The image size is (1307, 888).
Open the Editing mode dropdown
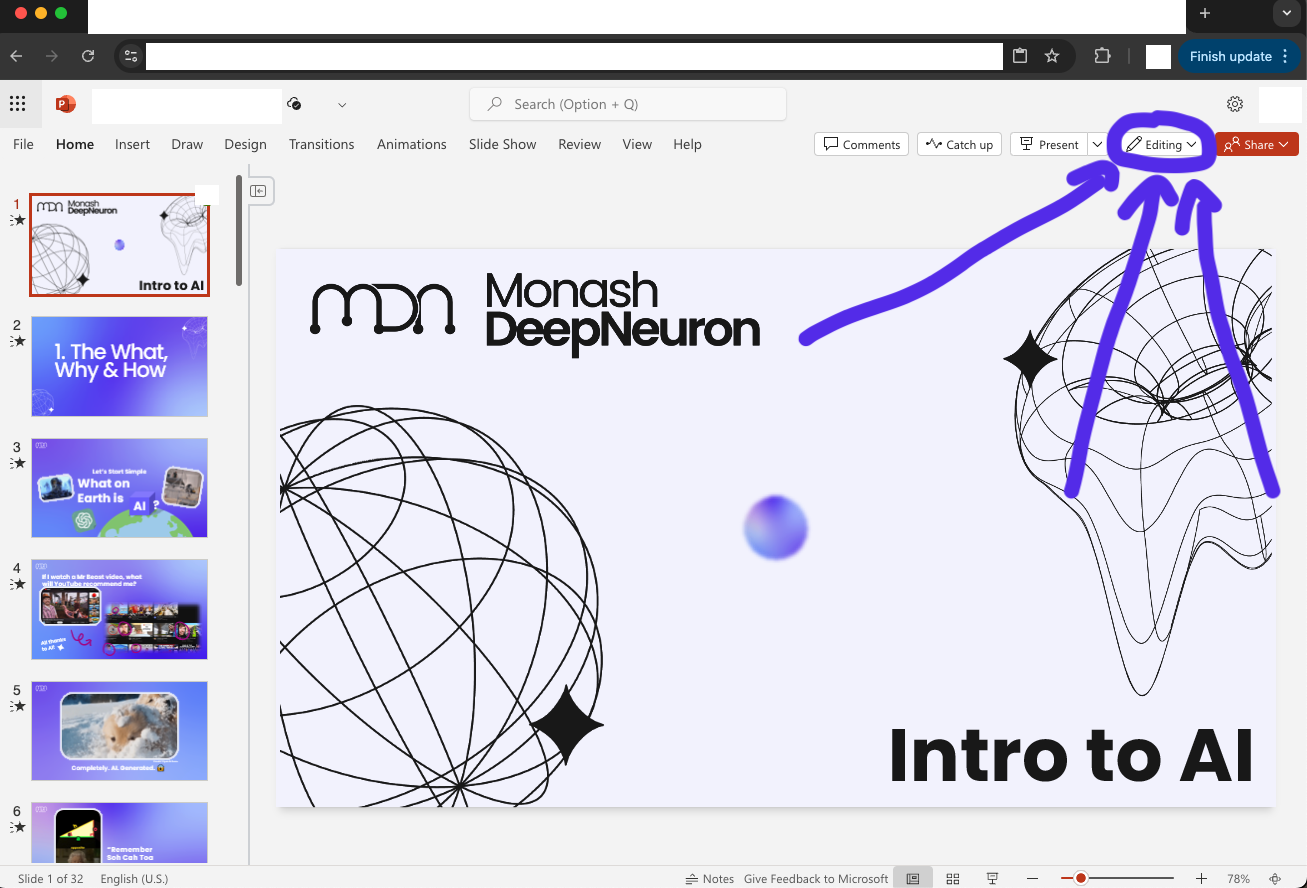click(x=1161, y=144)
